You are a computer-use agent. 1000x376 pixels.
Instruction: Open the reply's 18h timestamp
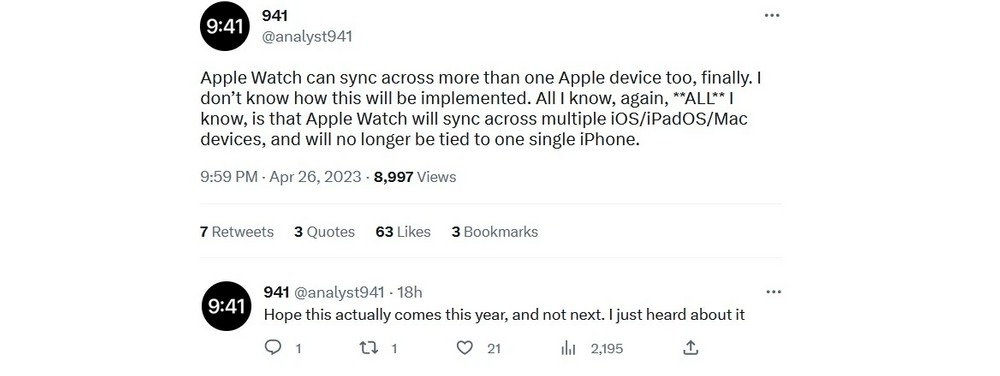coord(409,293)
